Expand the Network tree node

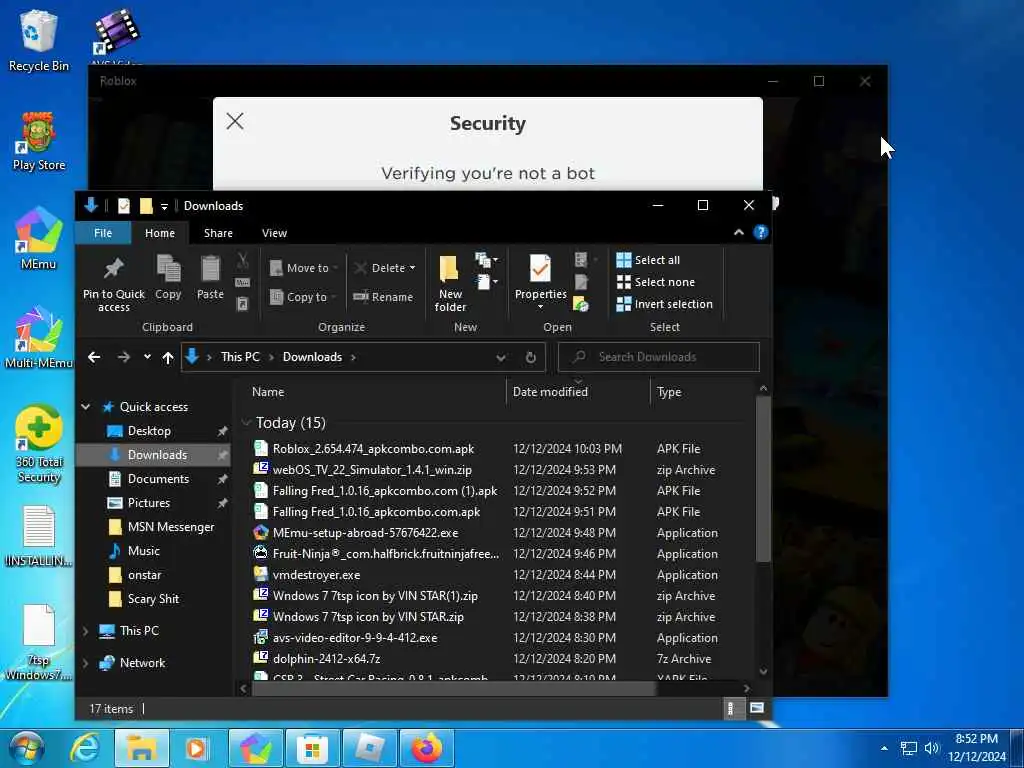click(86, 663)
